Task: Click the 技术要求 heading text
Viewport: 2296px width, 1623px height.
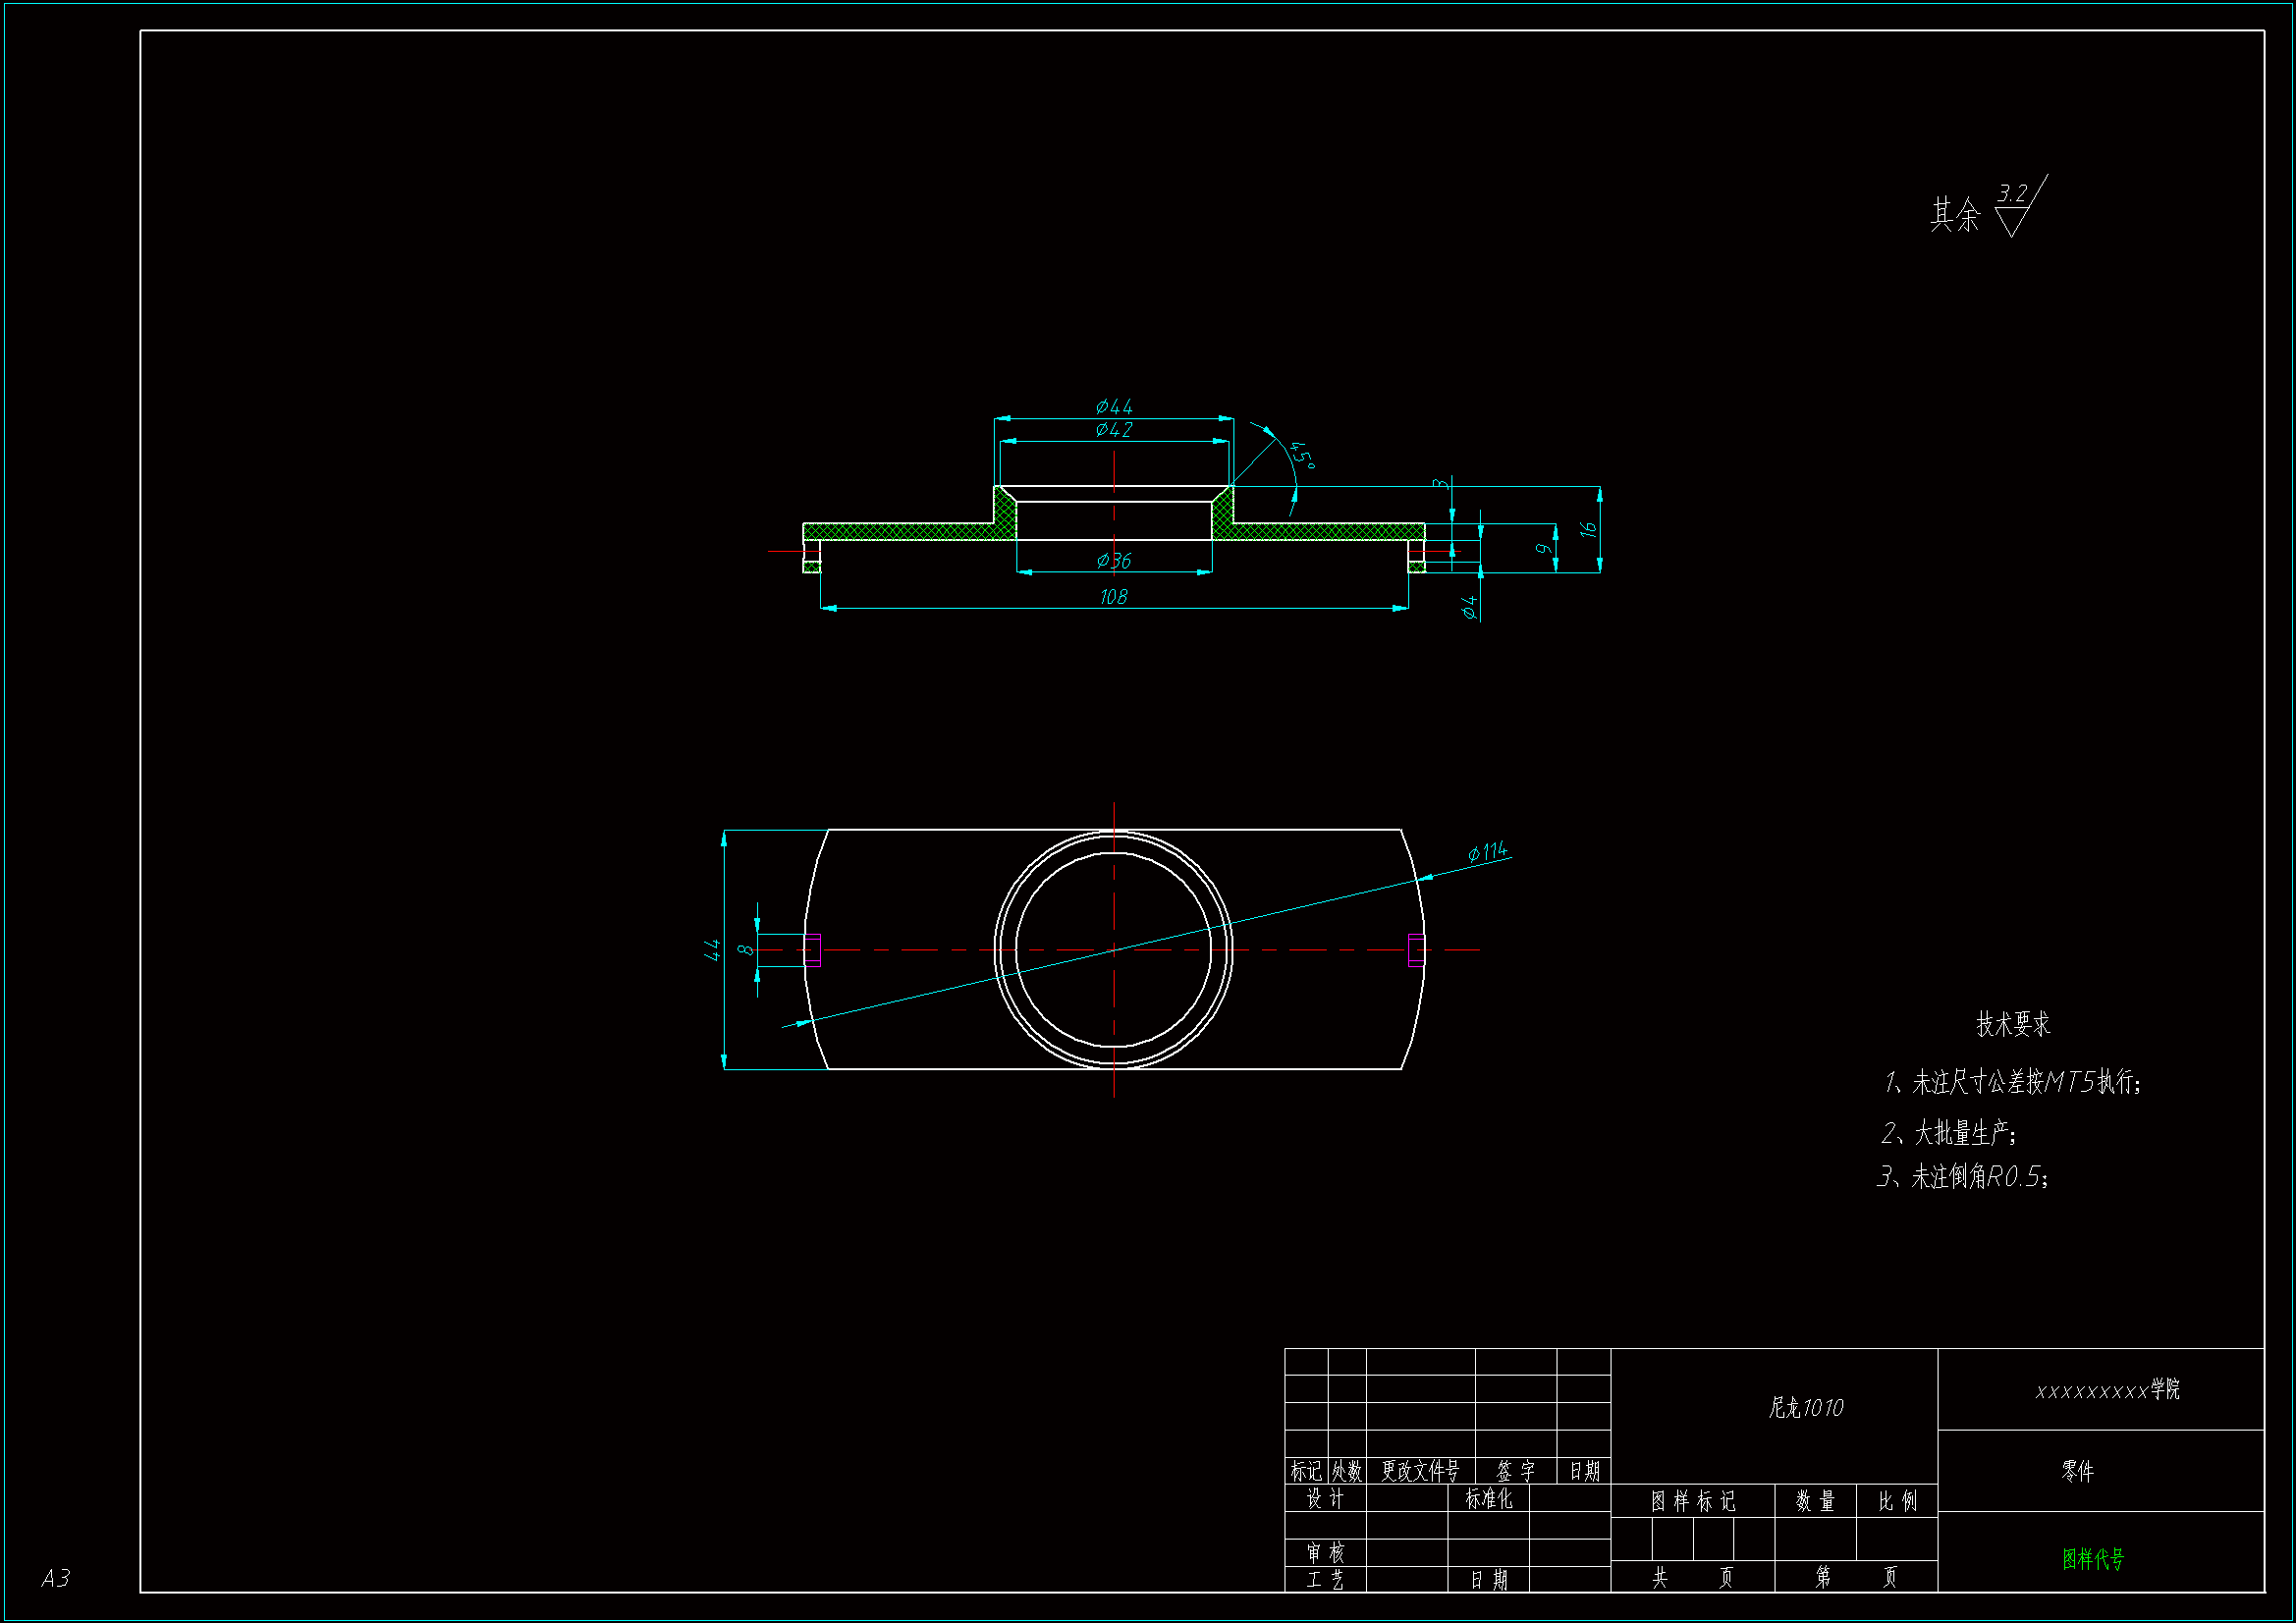Action: [2012, 1024]
